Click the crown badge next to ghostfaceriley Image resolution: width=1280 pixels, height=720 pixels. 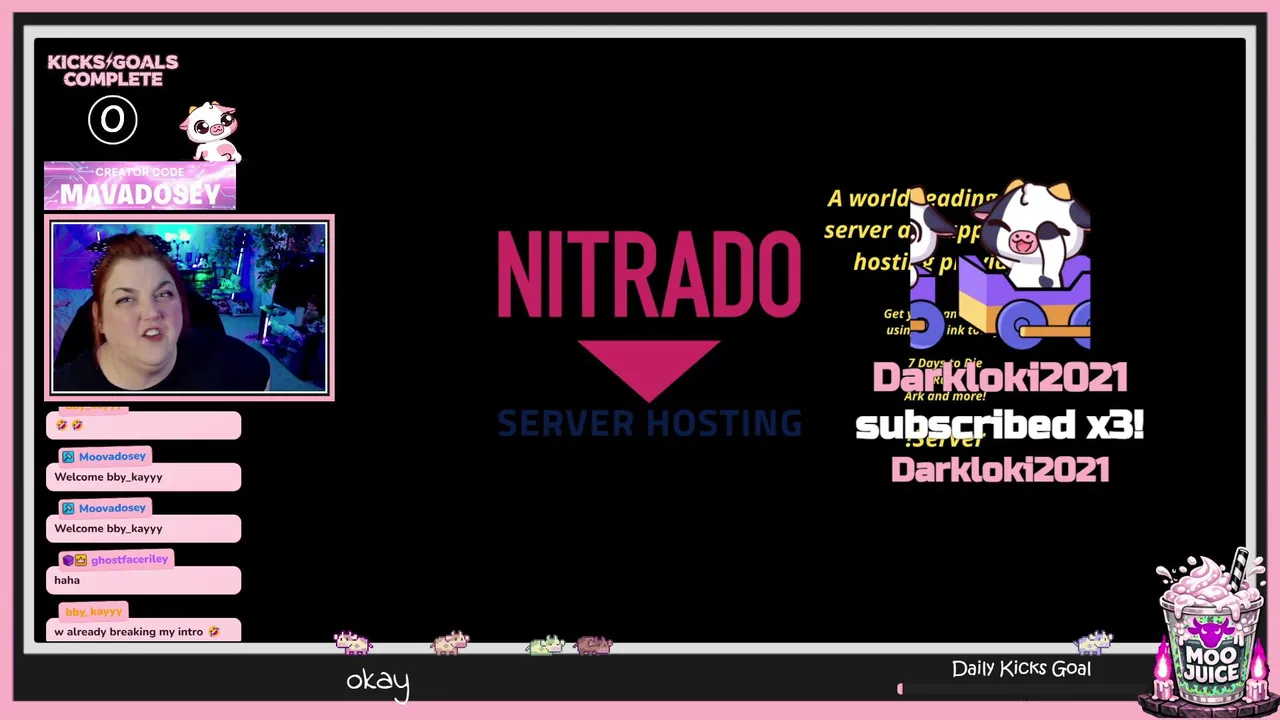[81, 560]
